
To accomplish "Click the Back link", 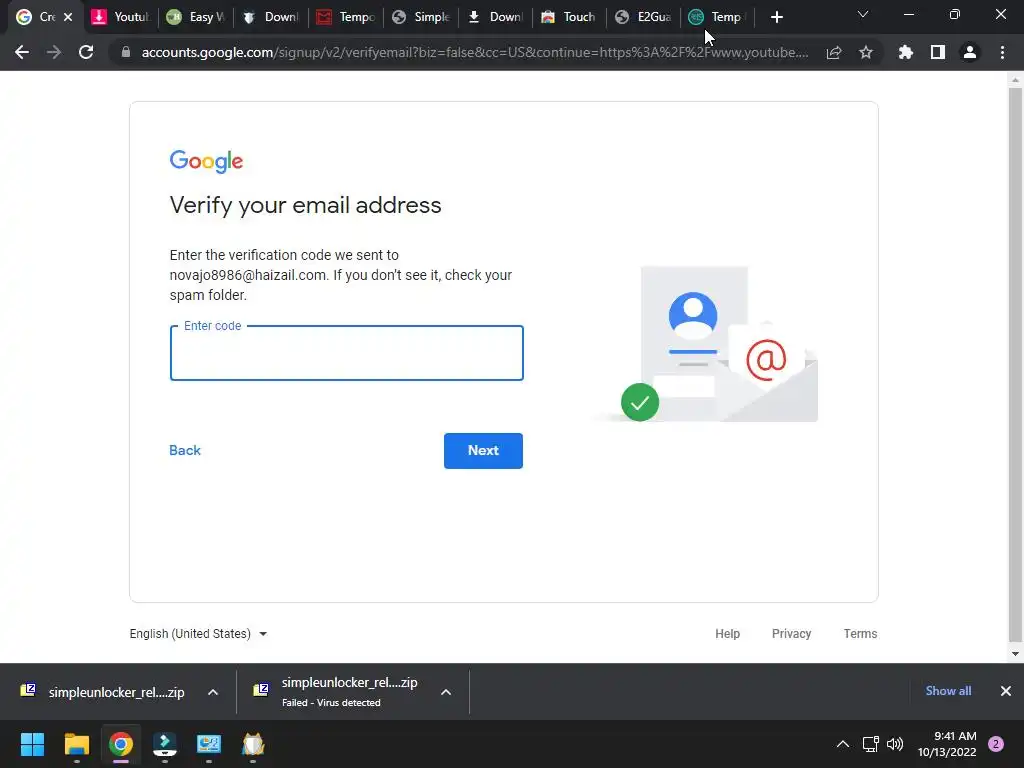I will click(185, 451).
